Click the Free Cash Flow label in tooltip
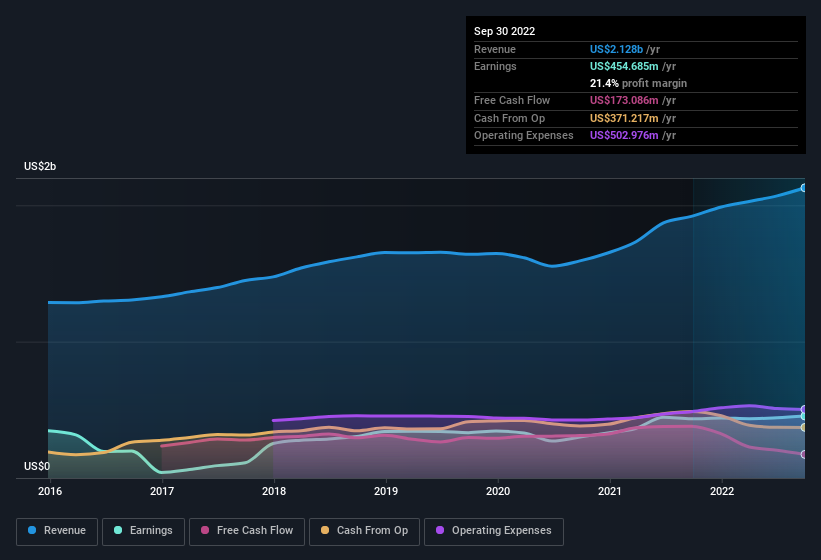821x560 pixels. [512, 100]
